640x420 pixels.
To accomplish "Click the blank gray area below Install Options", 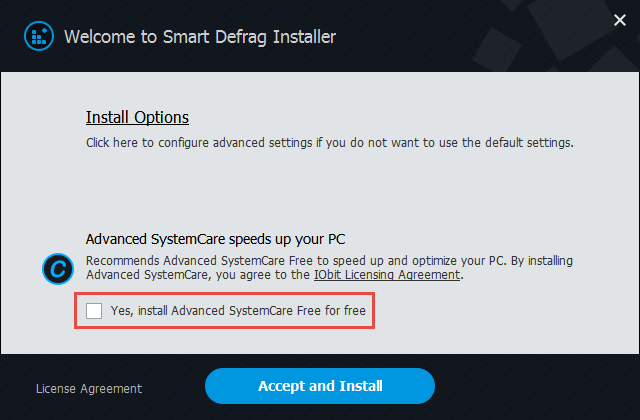I will coord(318,188).
